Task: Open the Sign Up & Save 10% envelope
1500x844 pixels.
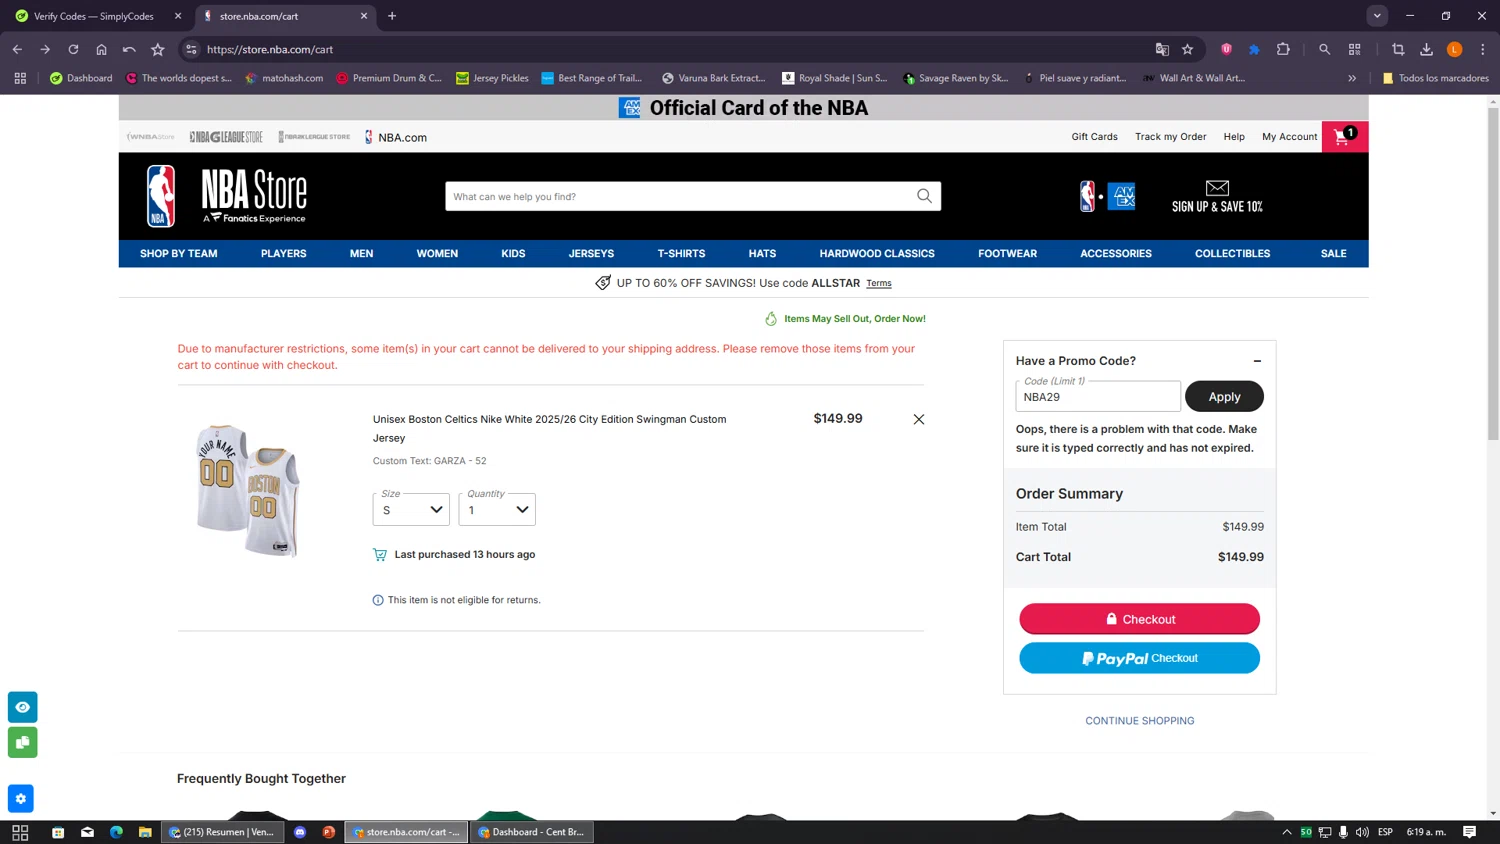Action: tap(1217, 196)
